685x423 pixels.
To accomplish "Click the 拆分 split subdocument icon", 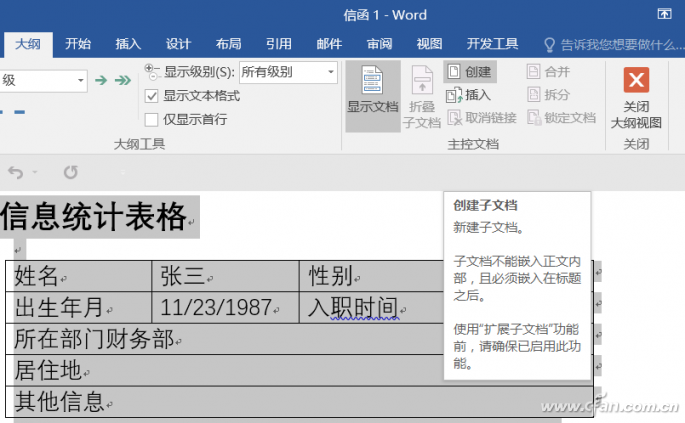I will coord(533,94).
